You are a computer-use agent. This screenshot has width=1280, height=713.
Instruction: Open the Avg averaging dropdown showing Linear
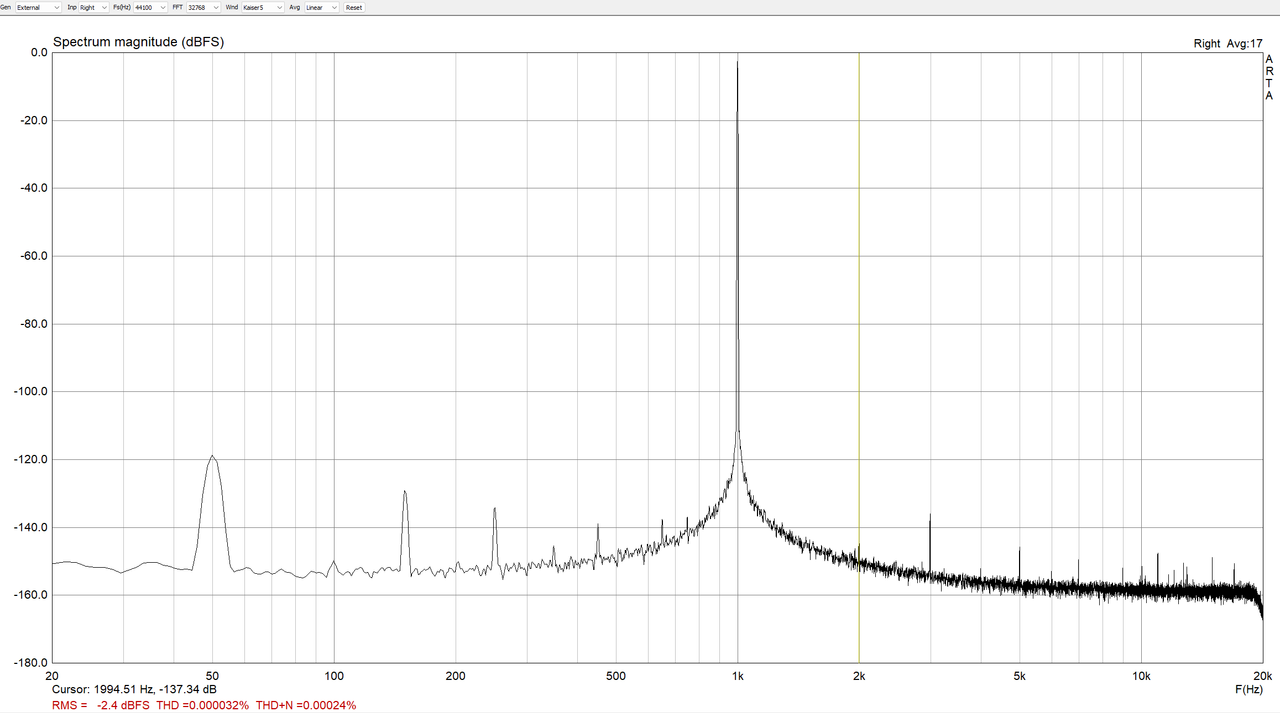click(322, 7)
